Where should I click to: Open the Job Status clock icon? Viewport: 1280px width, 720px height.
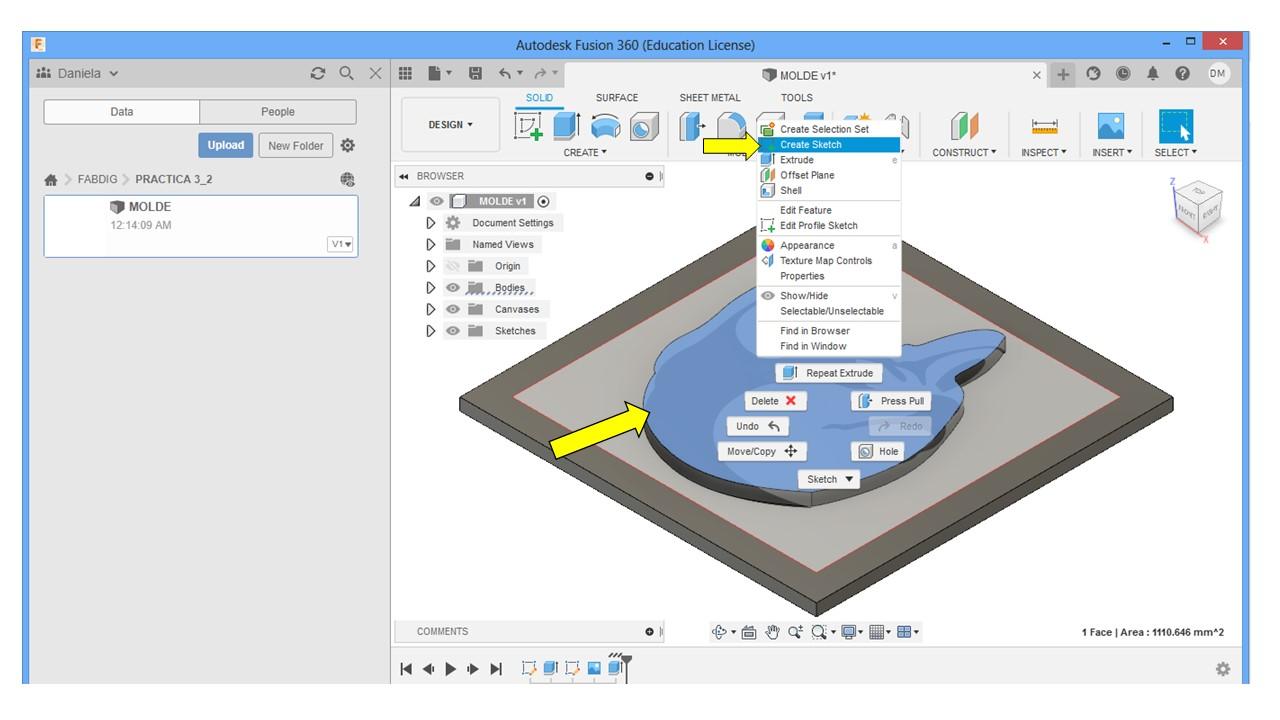(1122, 74)
